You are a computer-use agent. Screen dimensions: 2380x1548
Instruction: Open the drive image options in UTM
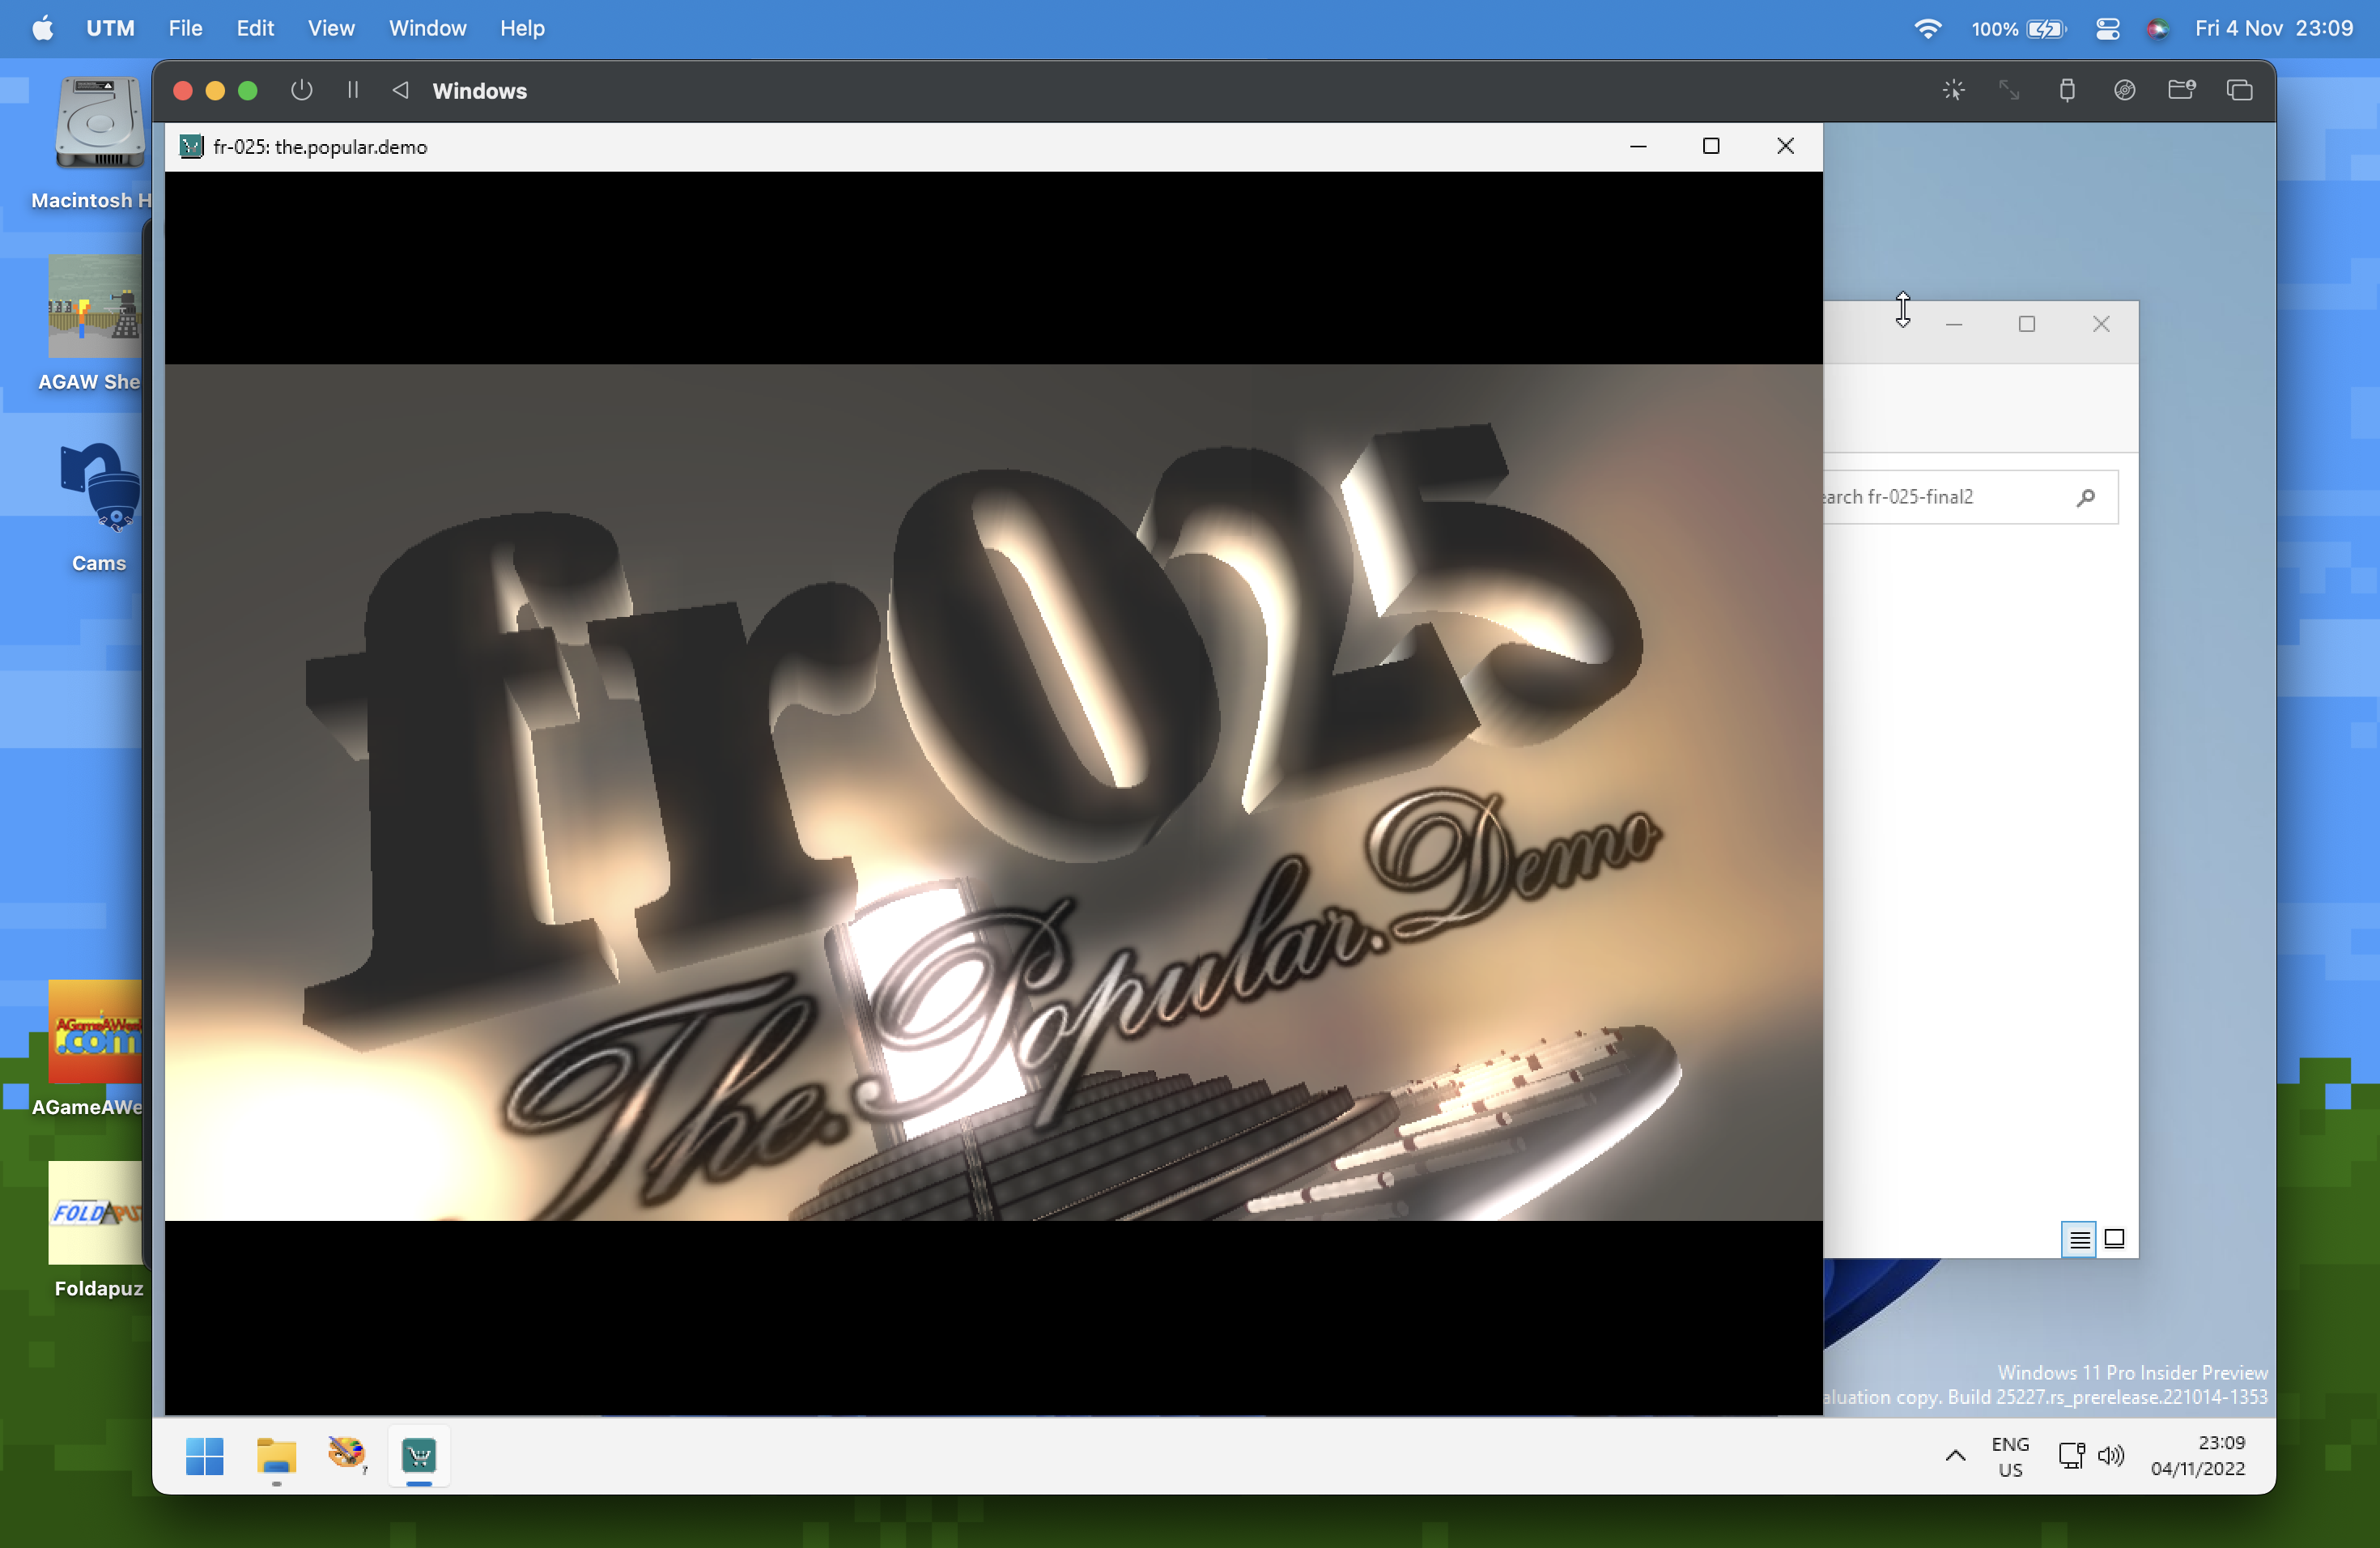[x=2124, y=90]
